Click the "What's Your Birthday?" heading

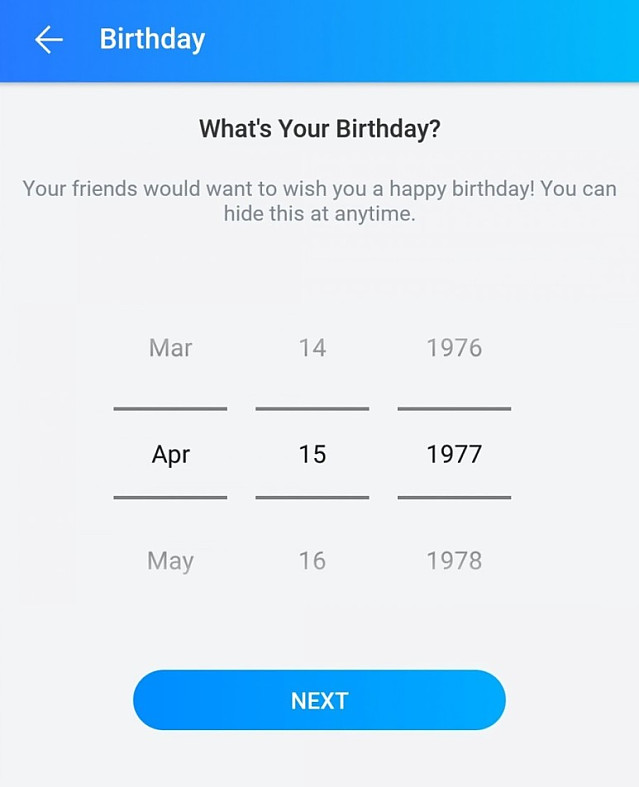[319, 129]
